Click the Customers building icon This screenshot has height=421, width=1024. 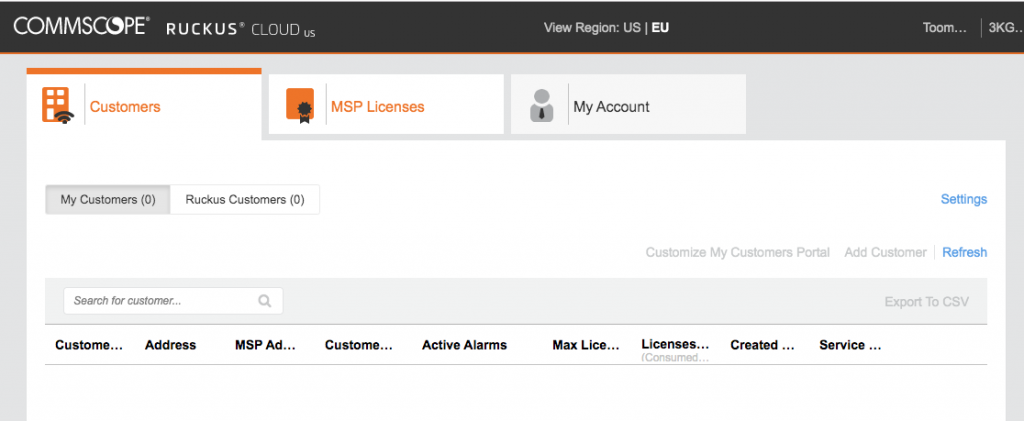pyautogui.click(x=57, y=105)
